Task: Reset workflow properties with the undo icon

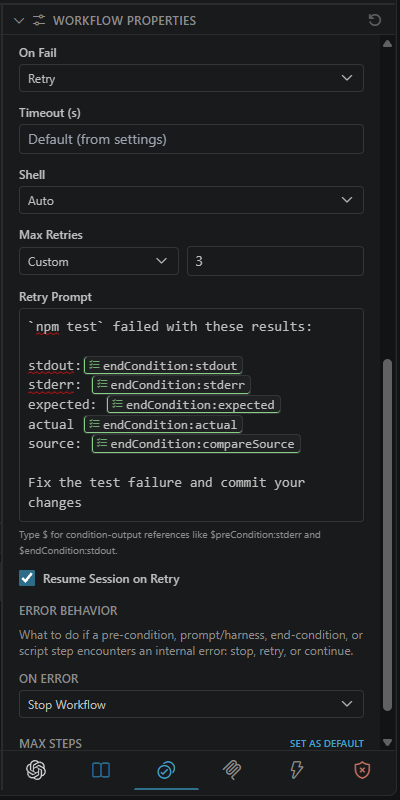Action: coord(374,20)
